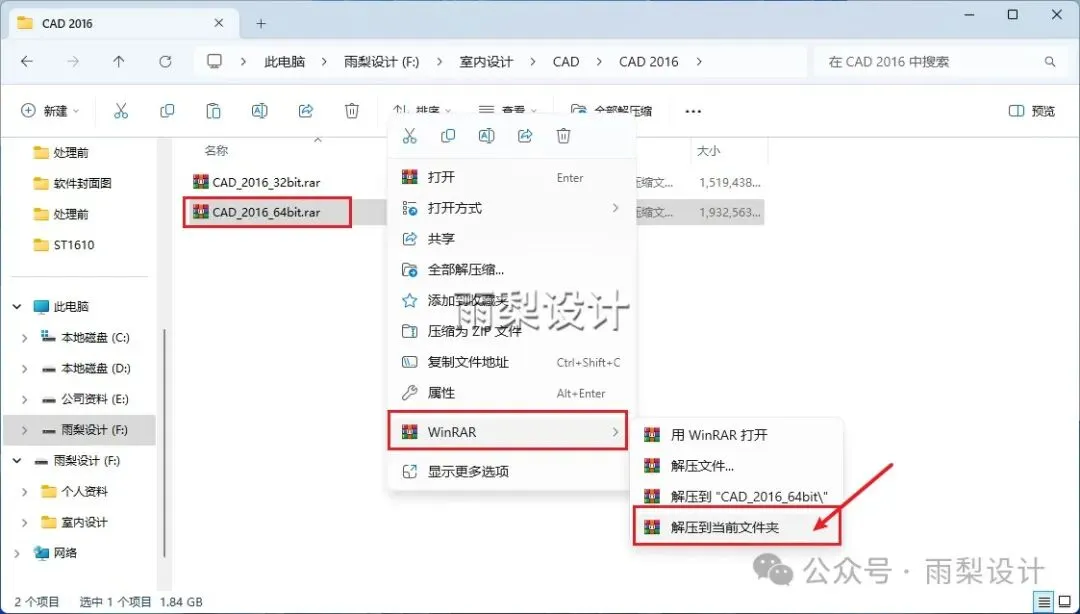Open the WinRAR submenu entry
1080x614 pixels.
pyautogui.click(x=508, y=431)
